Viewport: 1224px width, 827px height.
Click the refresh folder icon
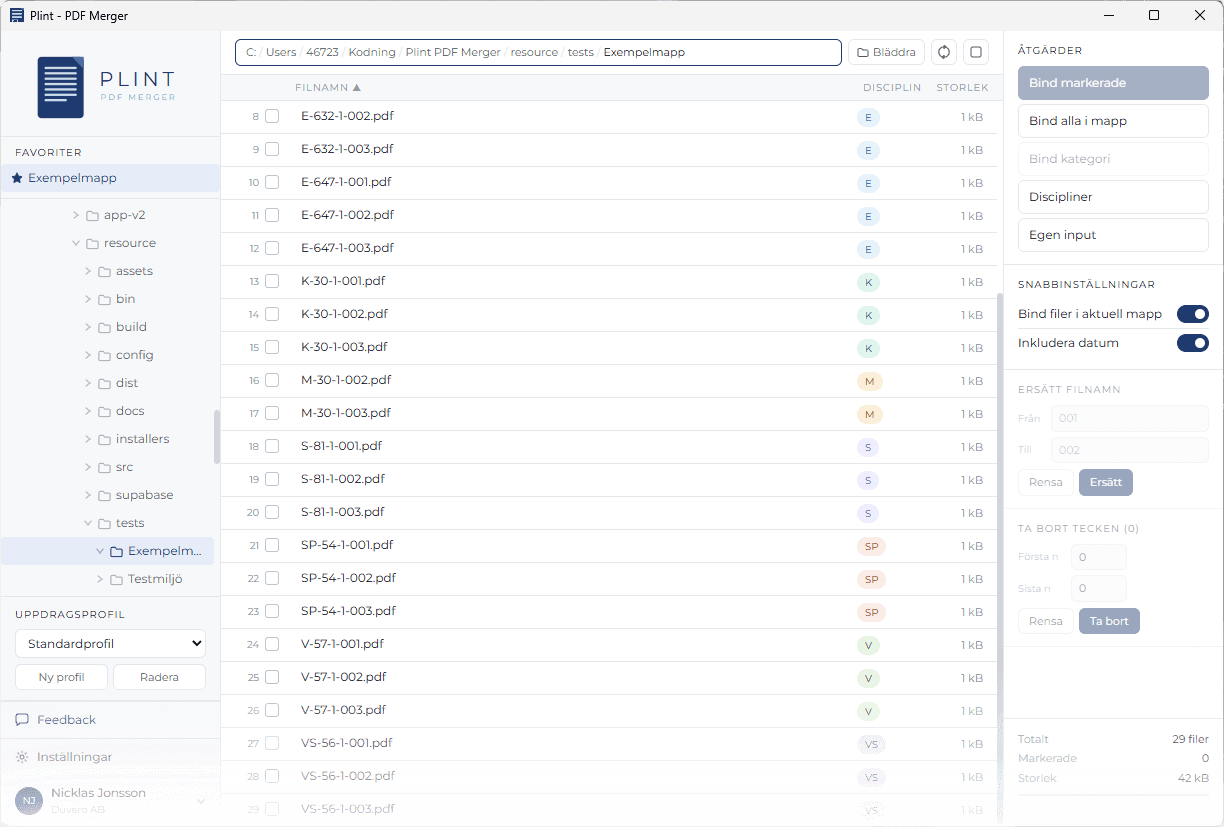(944, 52)
